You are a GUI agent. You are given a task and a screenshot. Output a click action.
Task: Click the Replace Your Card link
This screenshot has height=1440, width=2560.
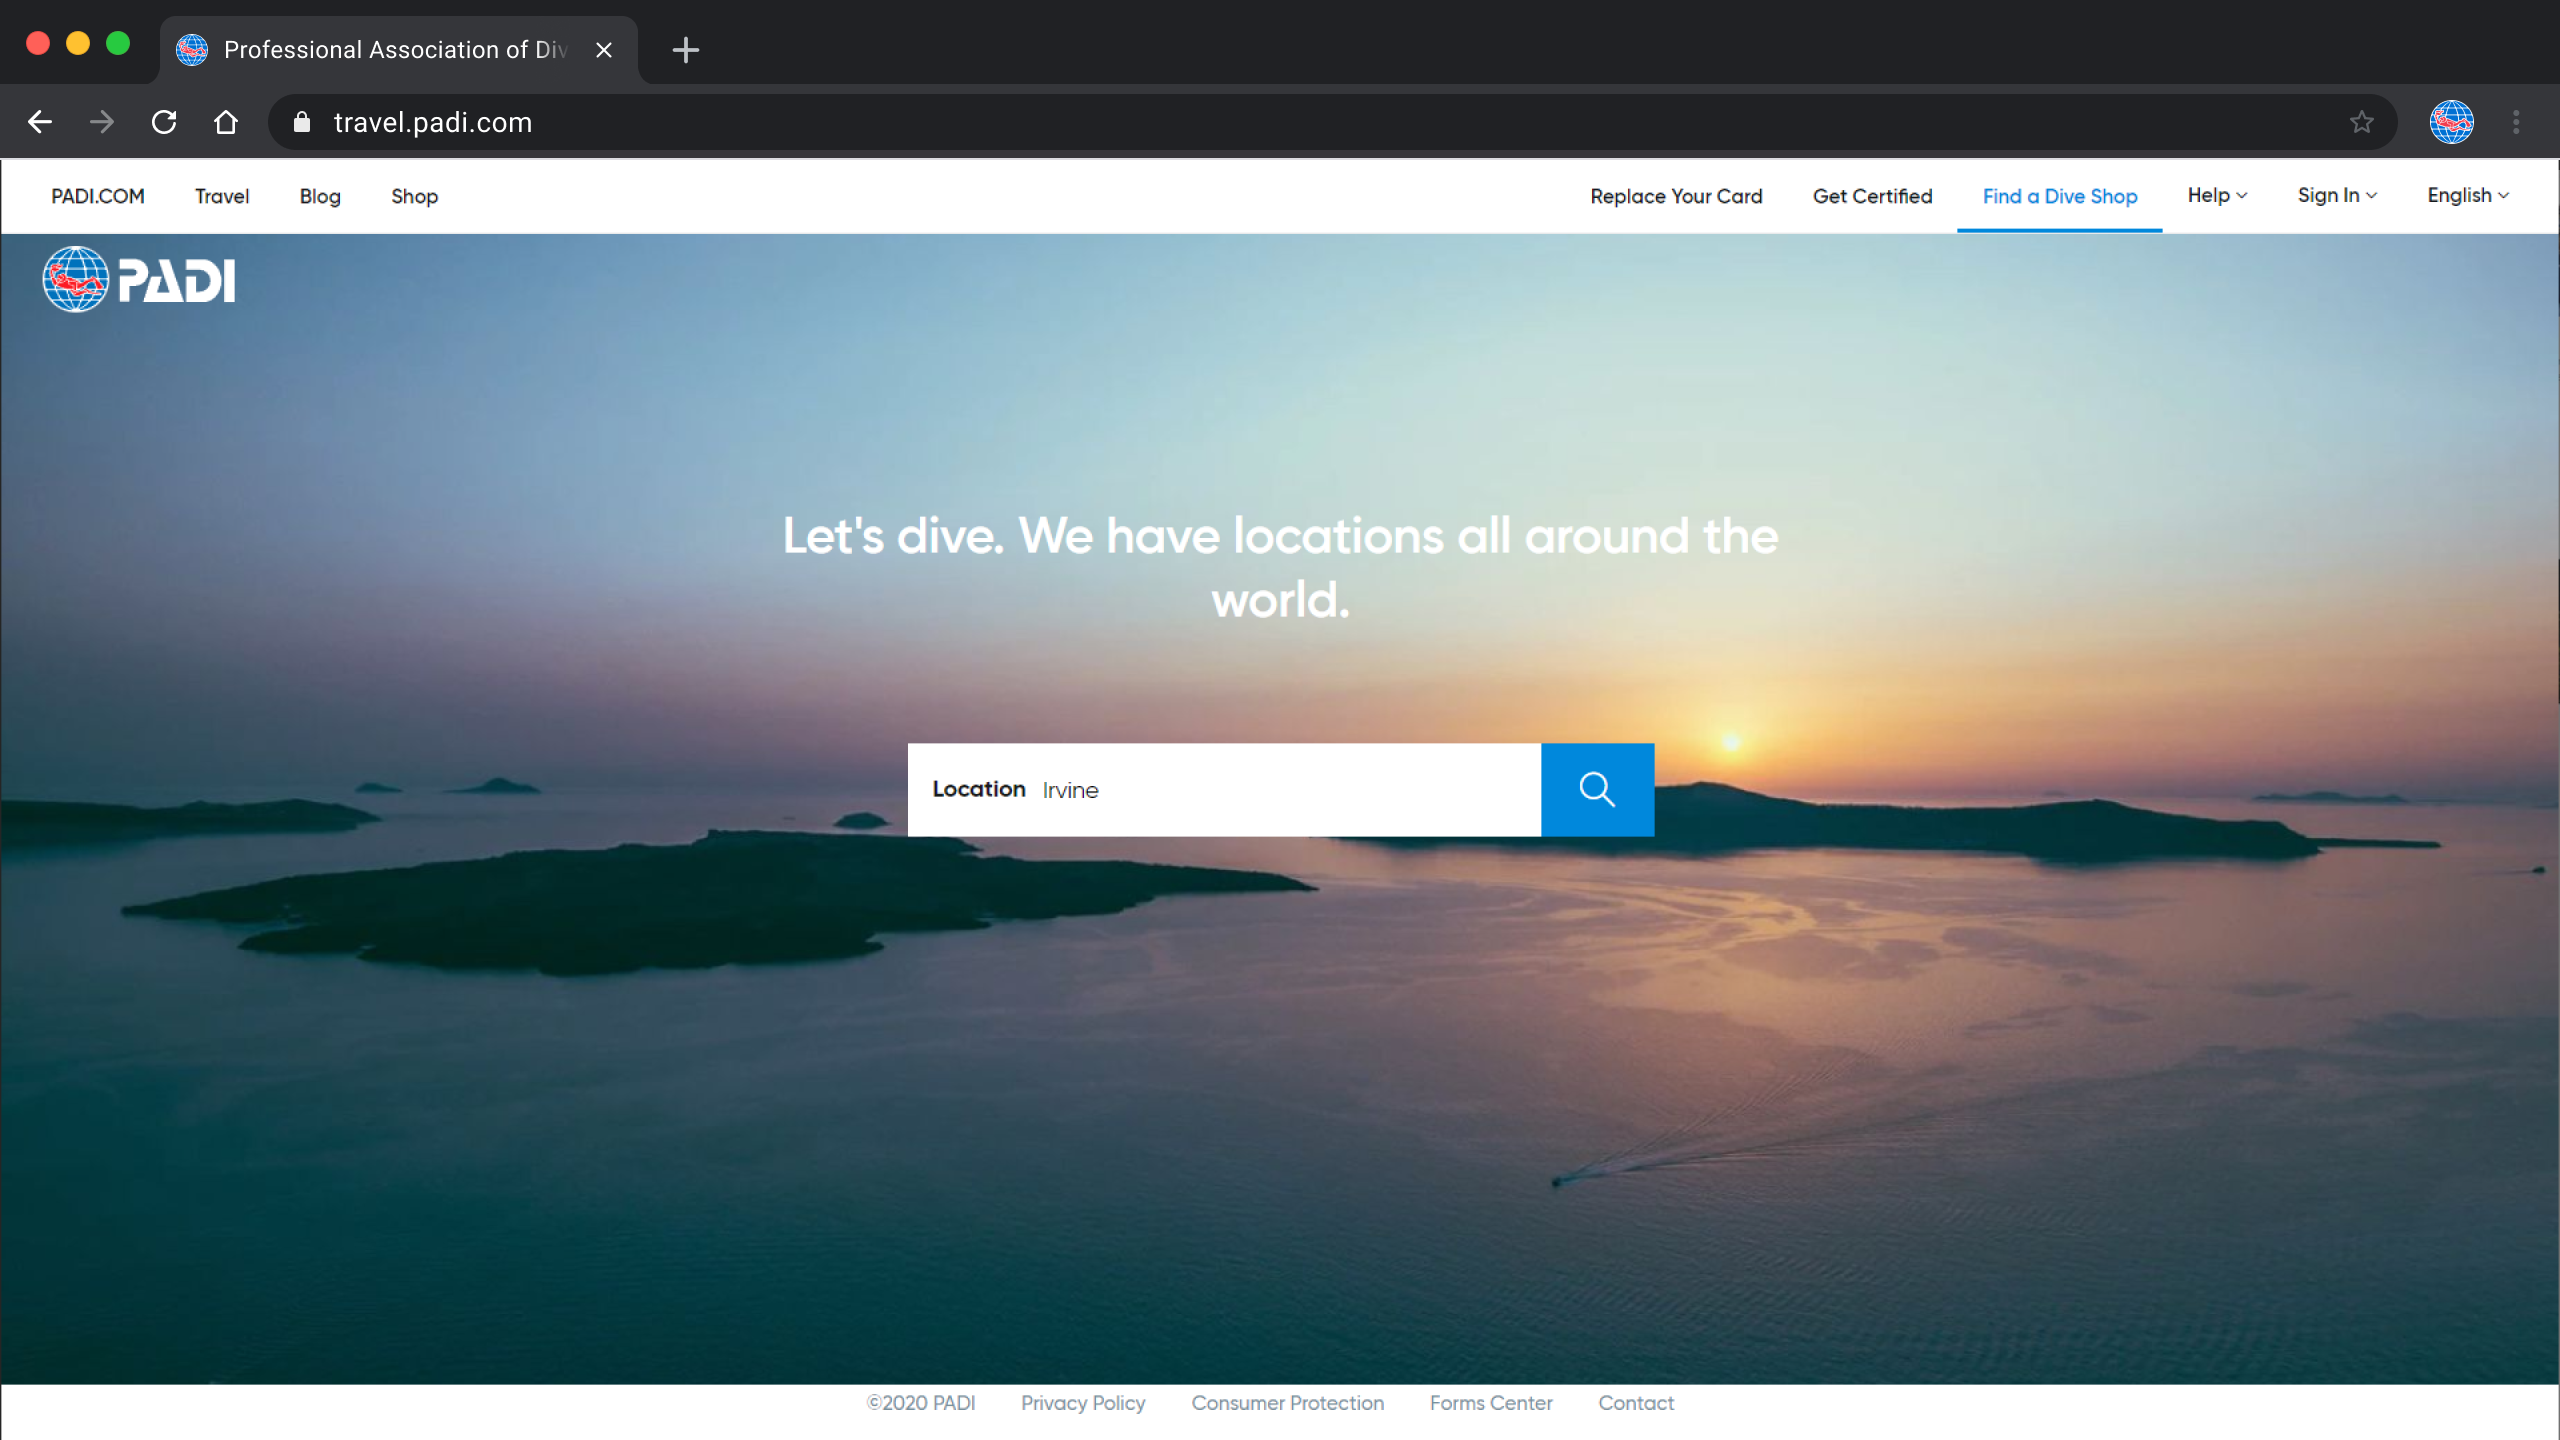click(x=1676, y=197)
